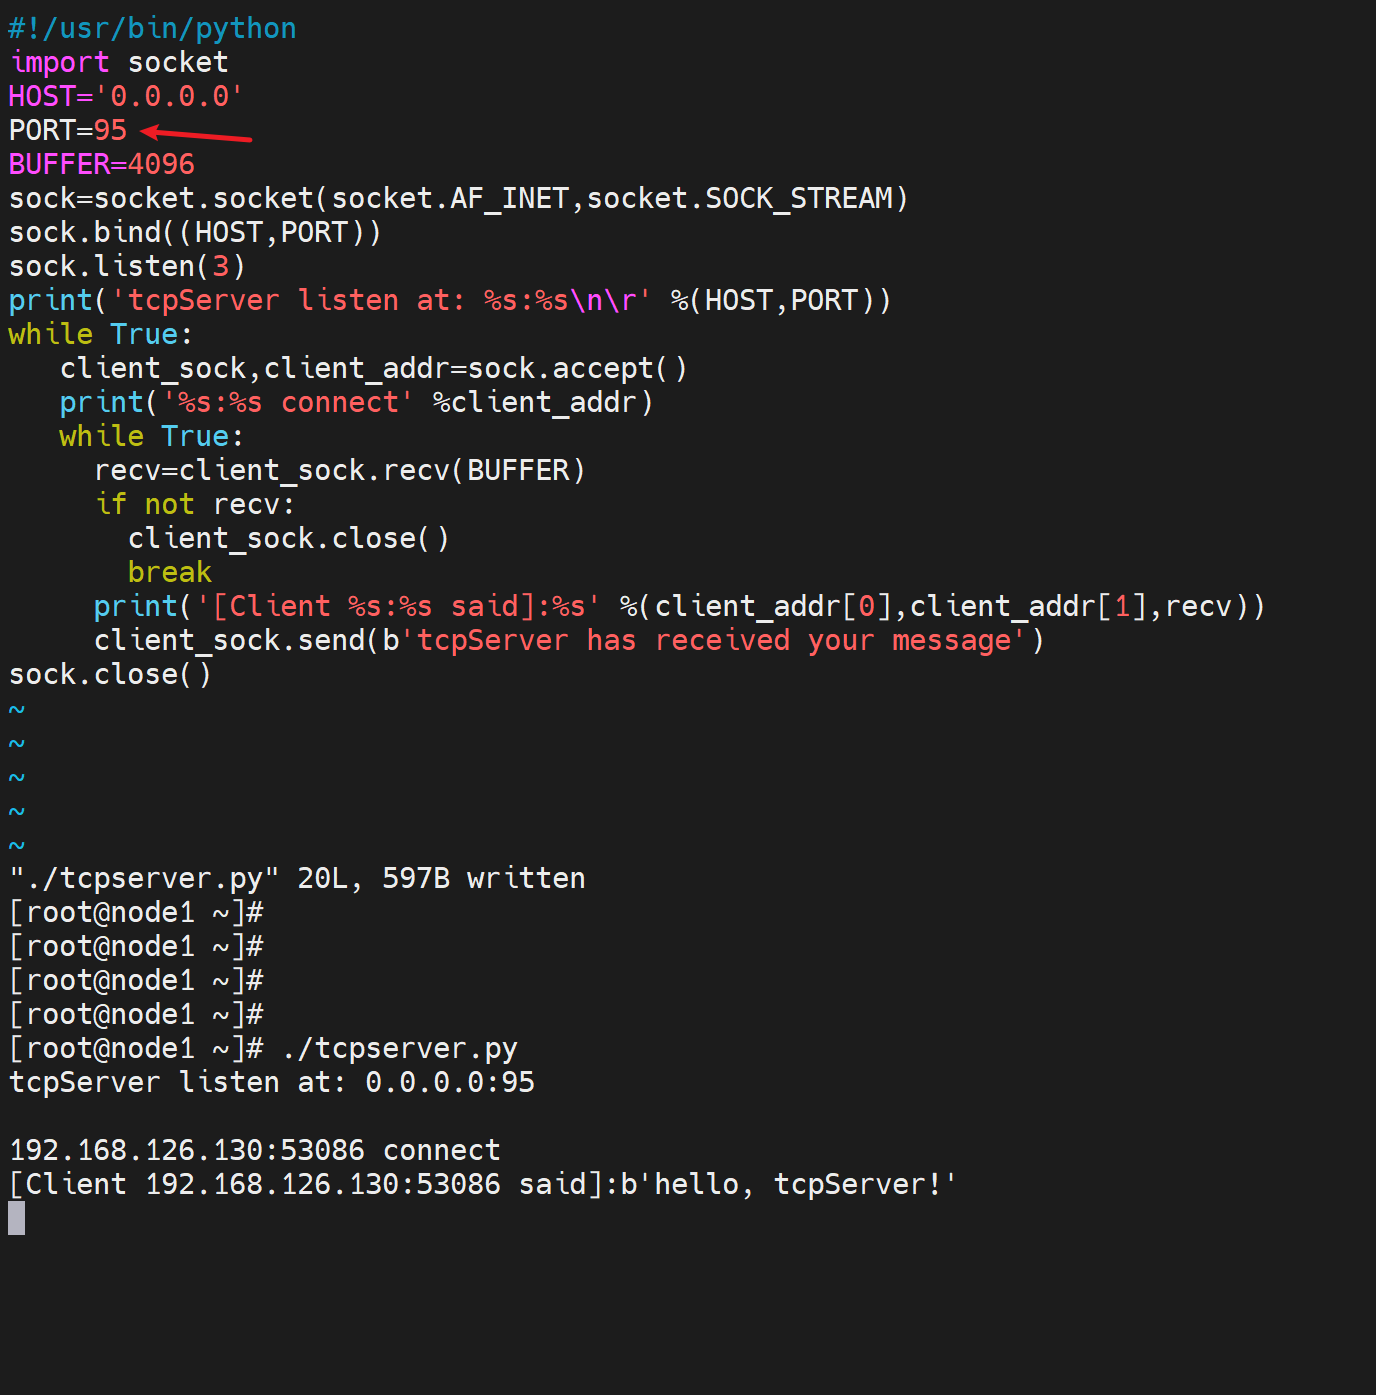The width and height of the screenshot is (1376, 1395).
Task: Click the terminal cursor block at the bottom
Action: (x=17, y=1218)
